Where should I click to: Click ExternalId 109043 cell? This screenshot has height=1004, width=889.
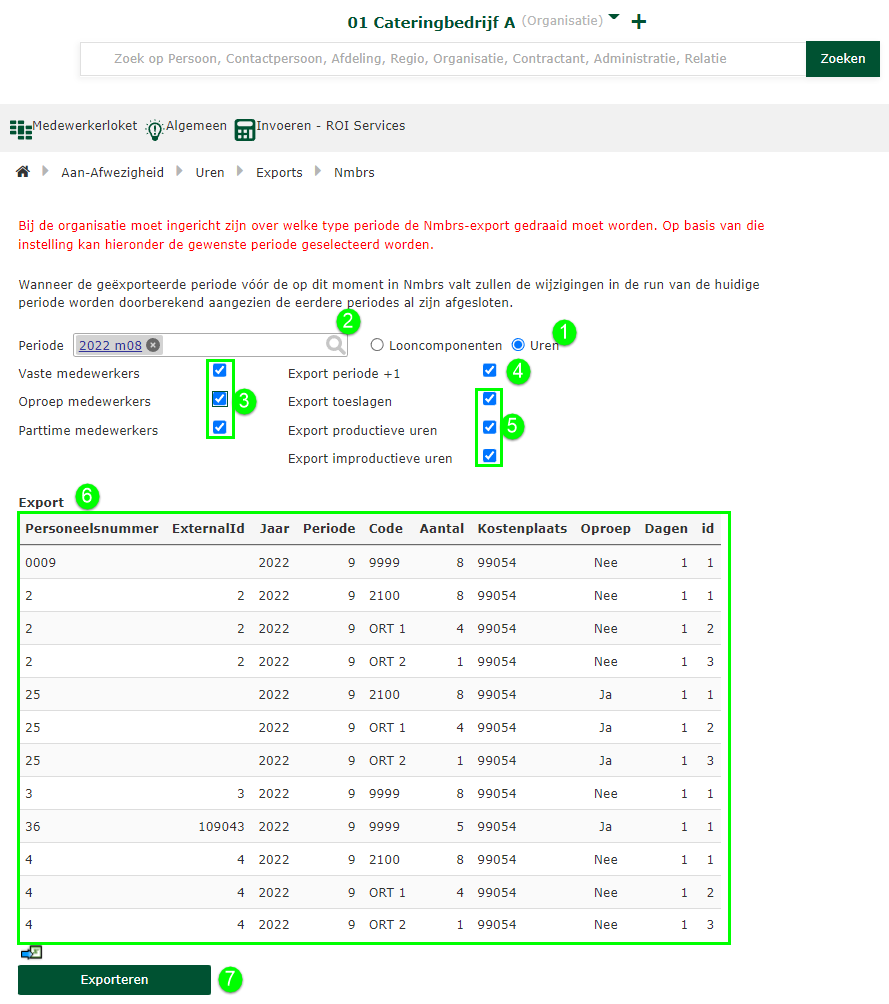click(x=222, y=827)
